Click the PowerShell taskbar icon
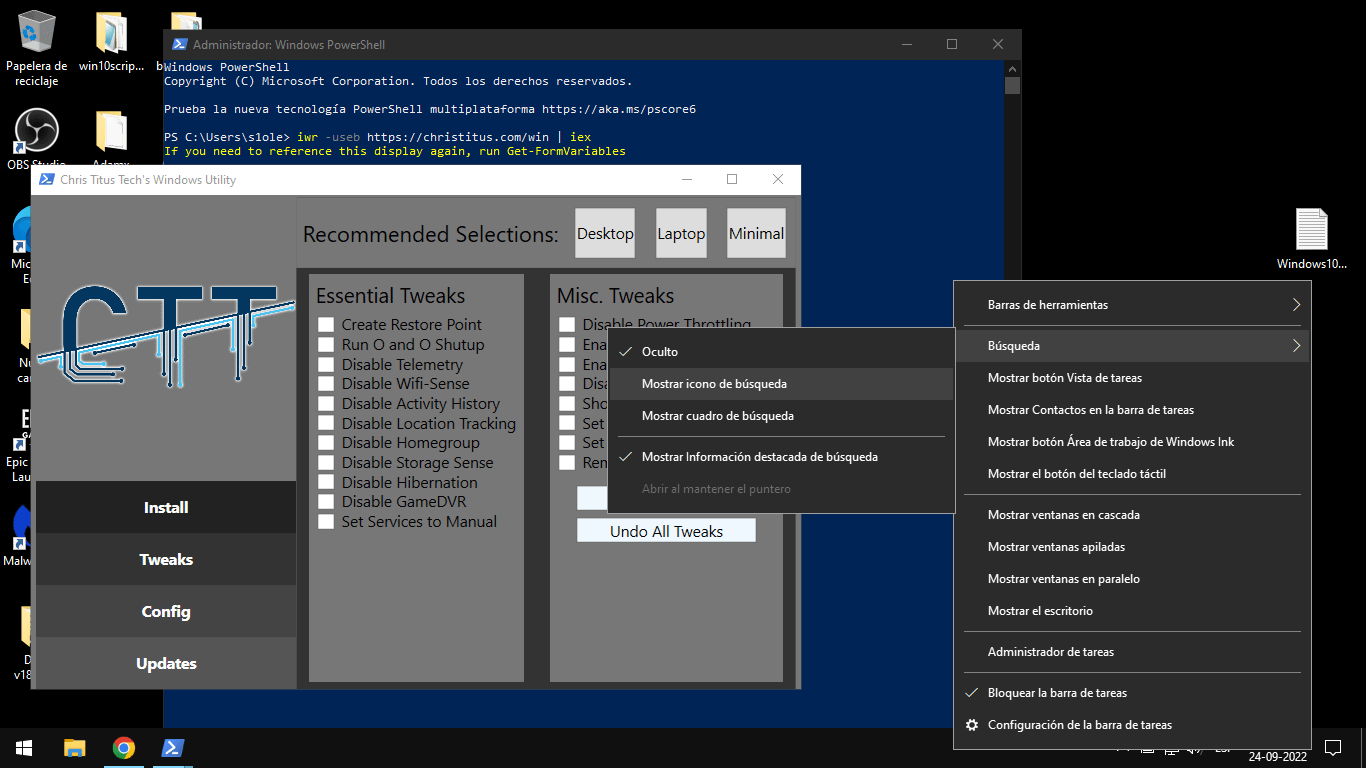Screen dimensions: 1366x768 coord(172,748)
